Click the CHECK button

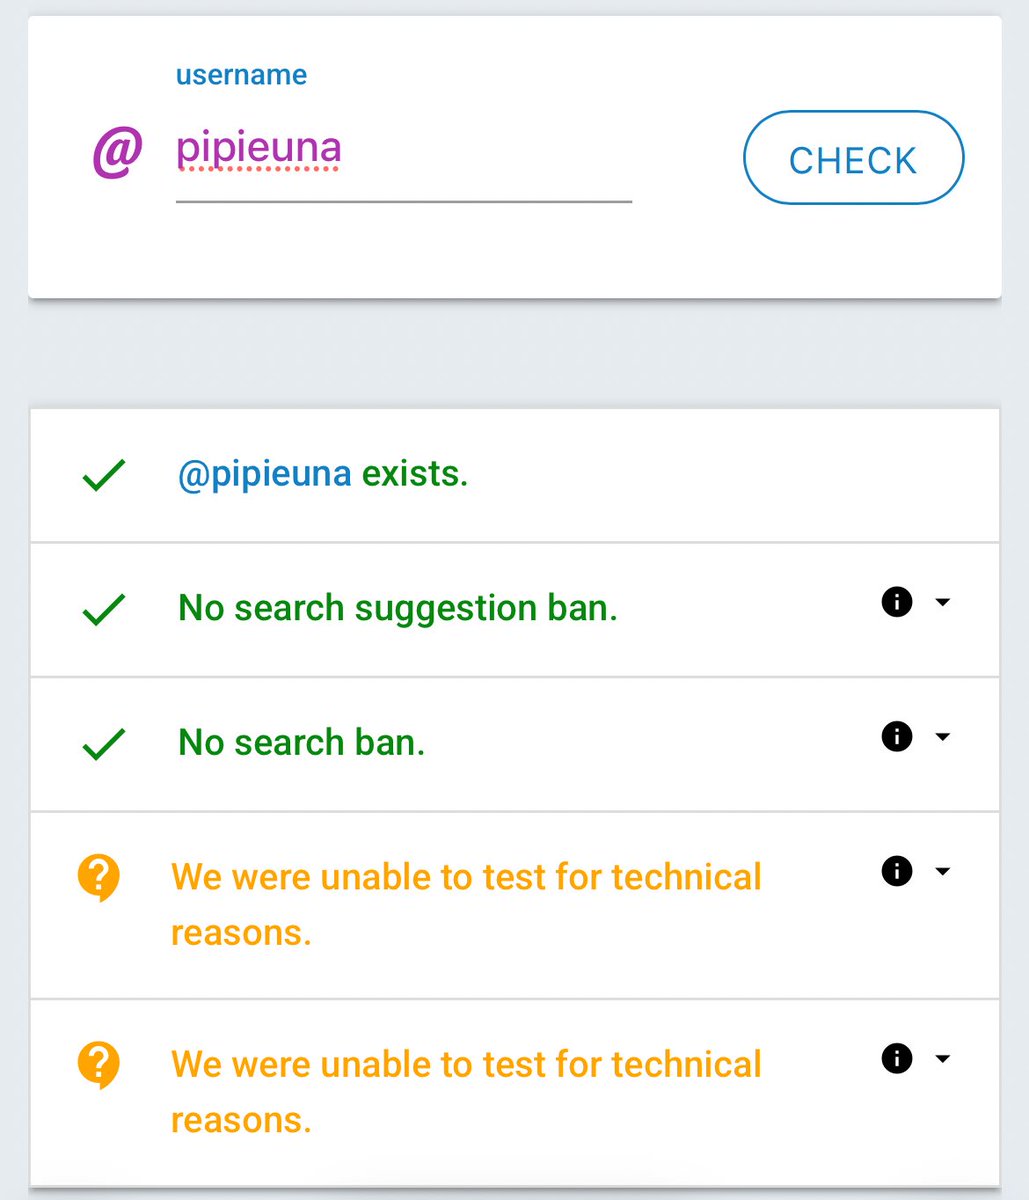pyautogui.click(x=853, y=159)
